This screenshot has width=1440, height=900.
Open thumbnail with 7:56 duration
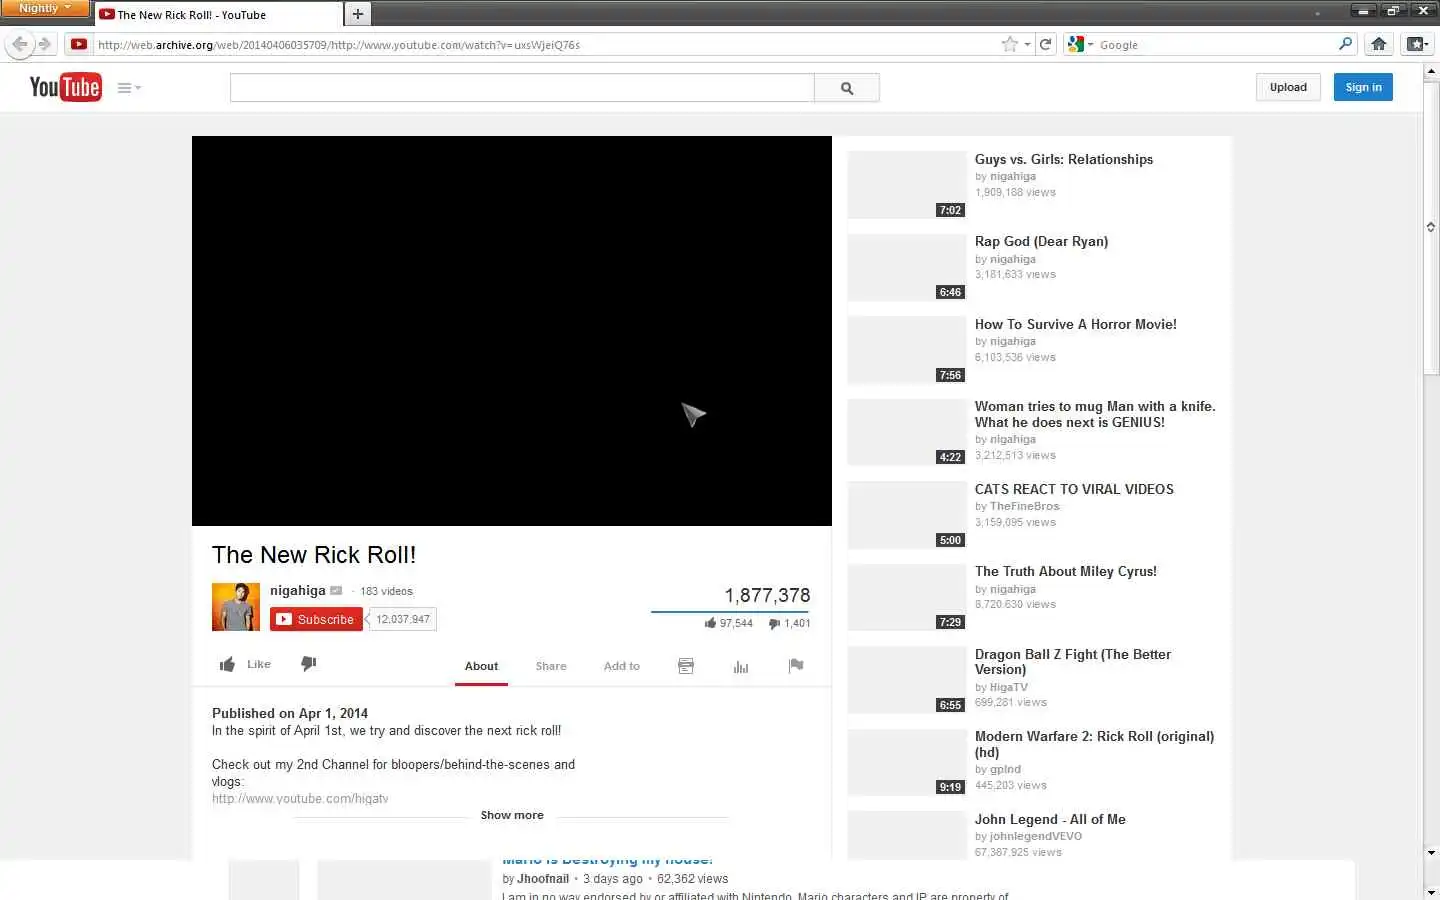(907, 350)
